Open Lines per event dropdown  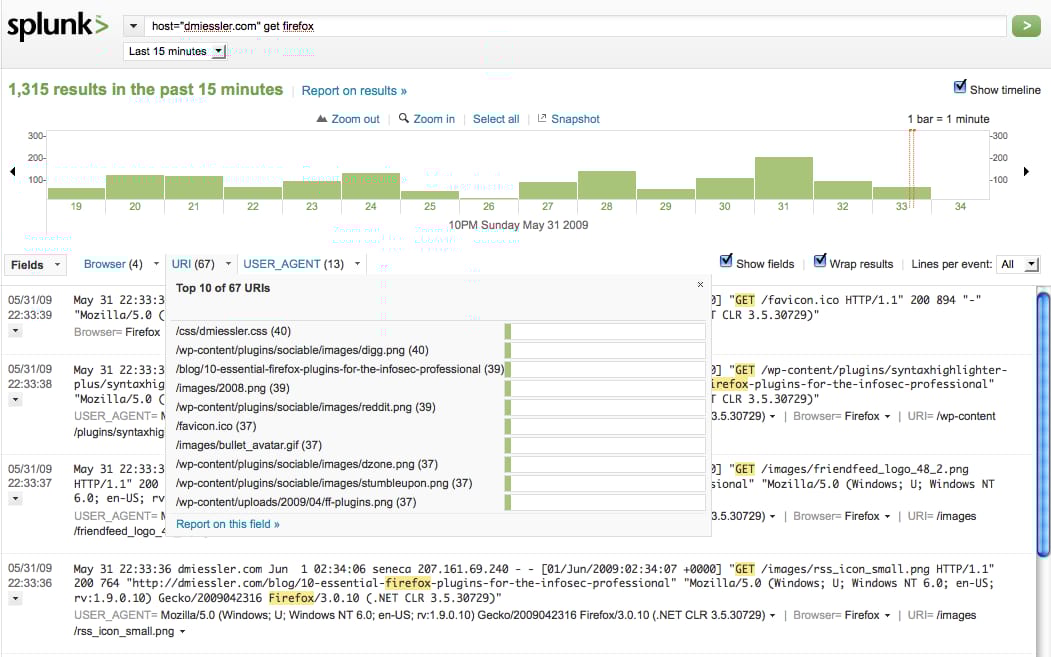click(1019, 264)
